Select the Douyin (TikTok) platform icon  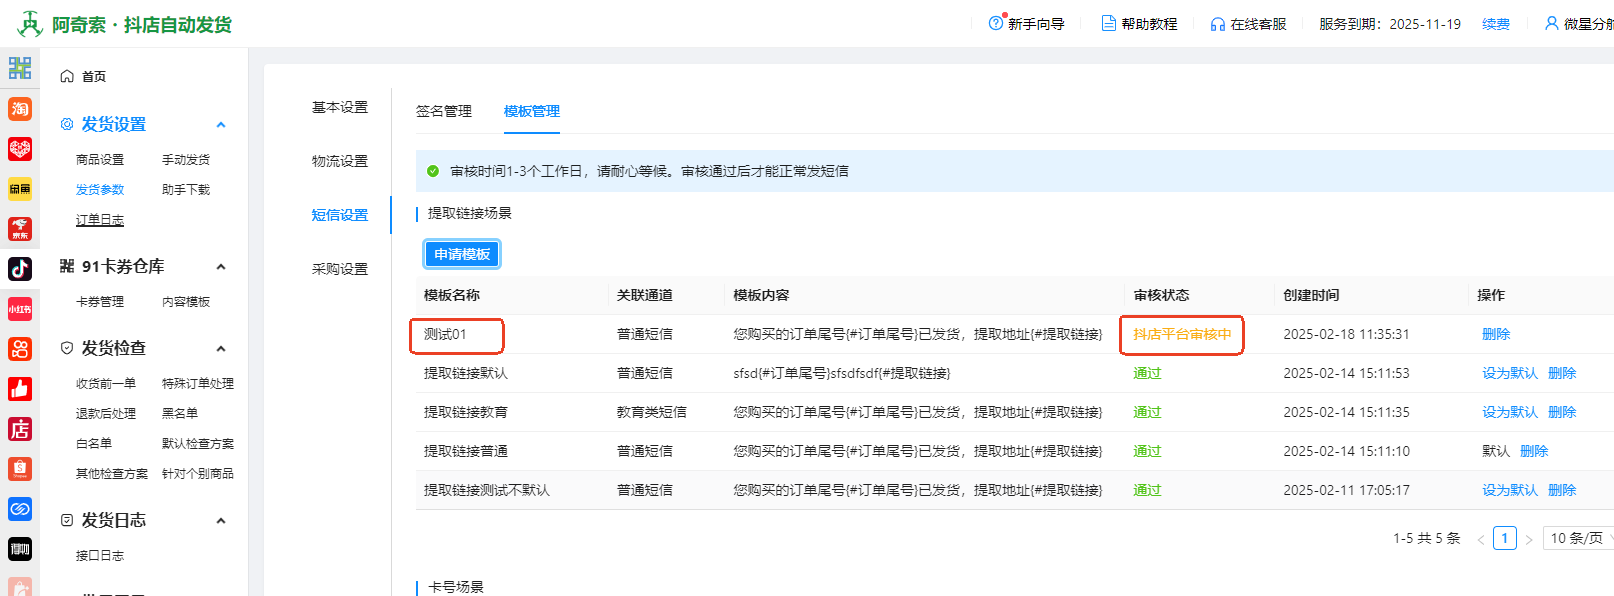pos(20,269)
